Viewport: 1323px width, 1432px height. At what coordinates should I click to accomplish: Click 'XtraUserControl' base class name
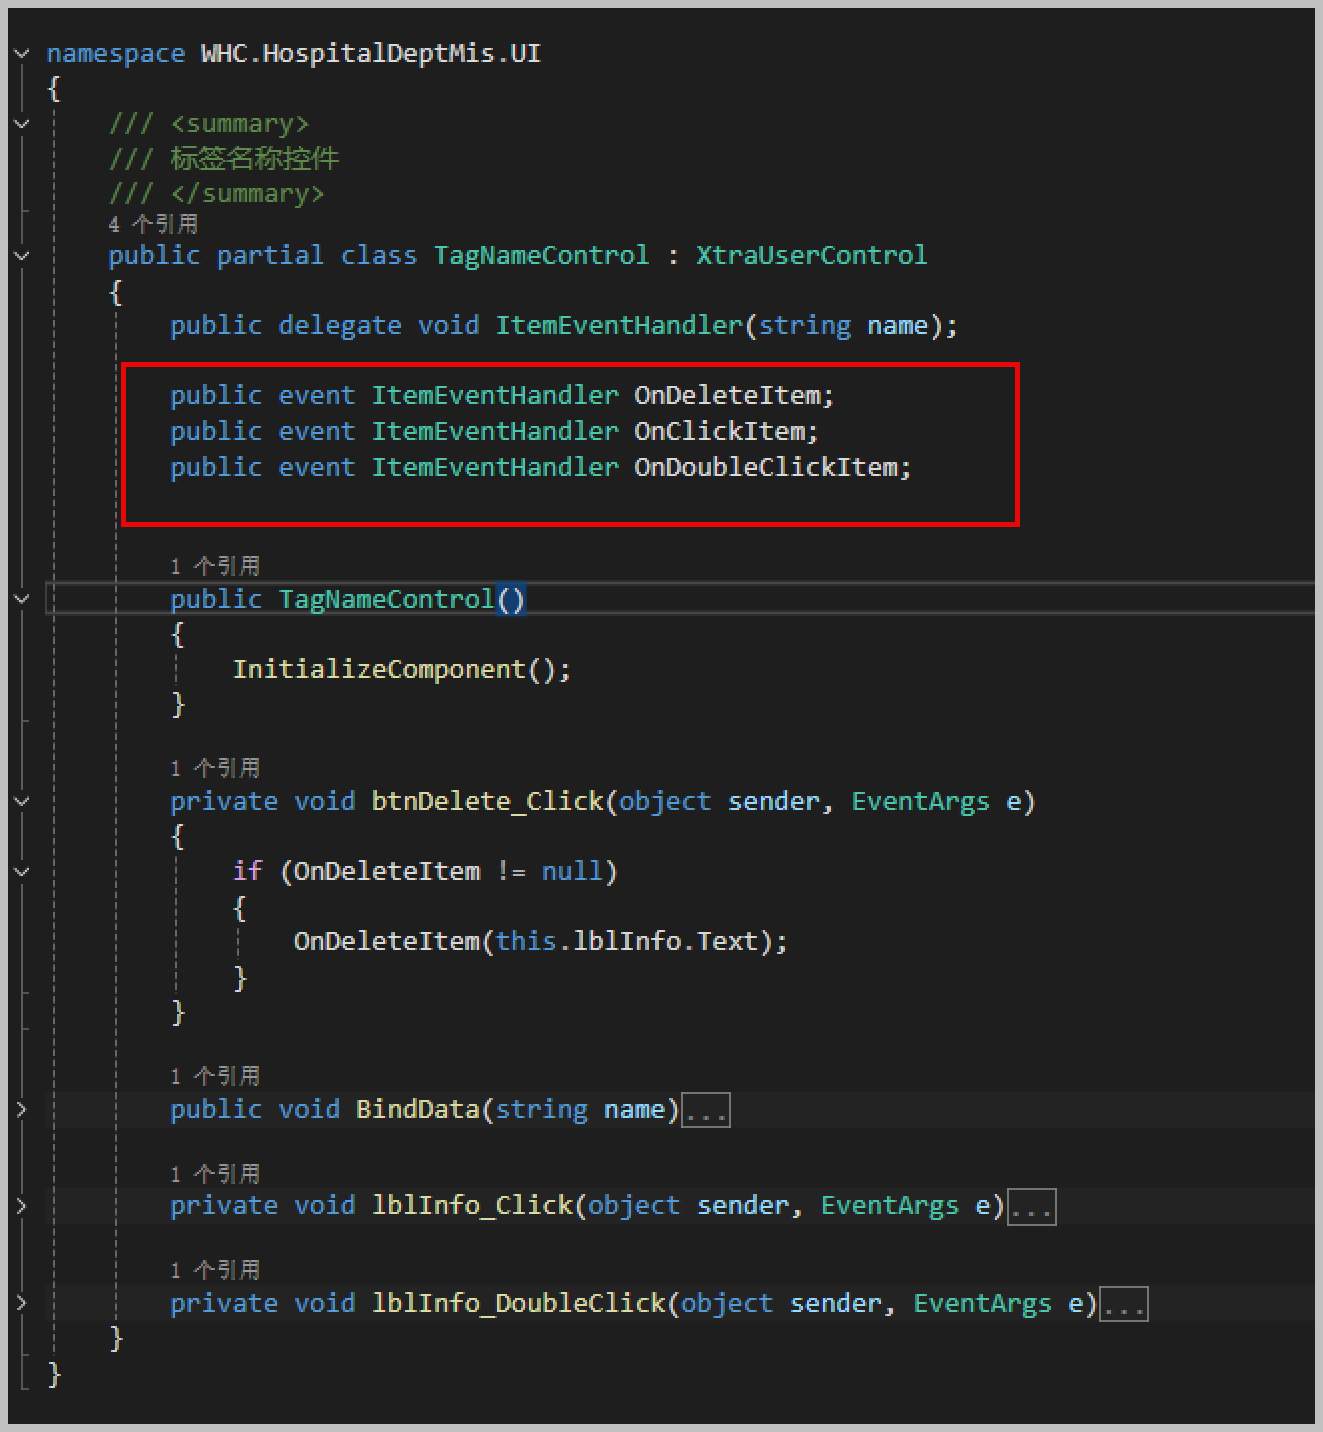pyautogui.click(x=812, y=256)
